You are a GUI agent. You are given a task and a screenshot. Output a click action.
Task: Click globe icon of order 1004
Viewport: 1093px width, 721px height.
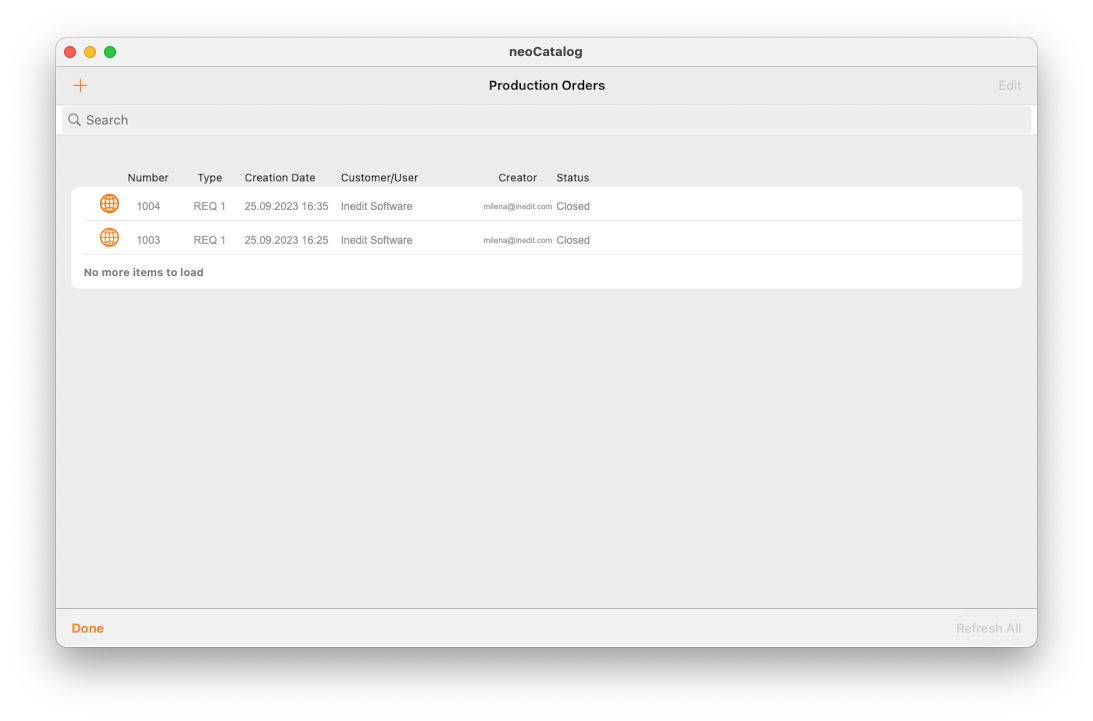pyautogui.click(x=109, y=204)
